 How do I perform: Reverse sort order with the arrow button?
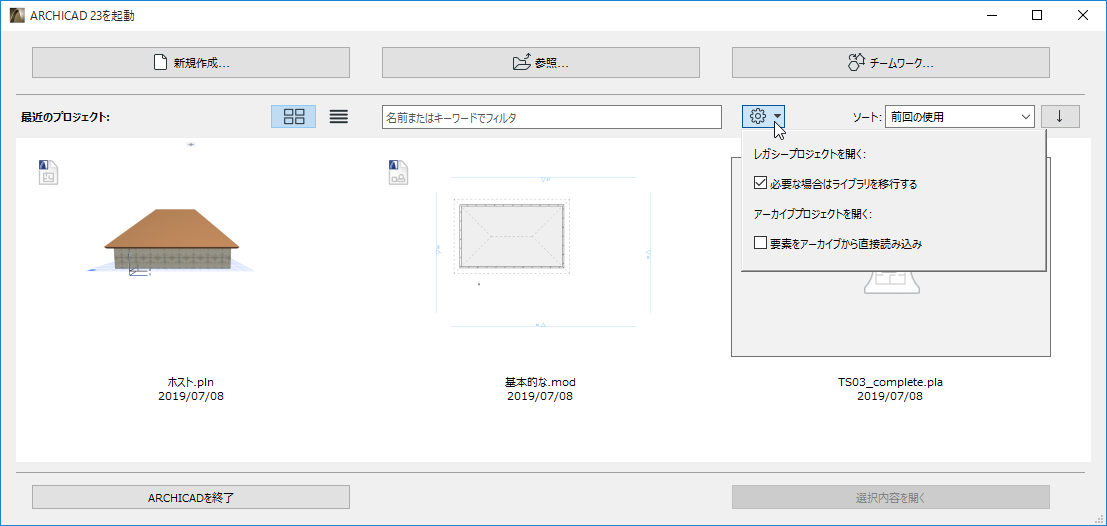[x=1060, y=116]
